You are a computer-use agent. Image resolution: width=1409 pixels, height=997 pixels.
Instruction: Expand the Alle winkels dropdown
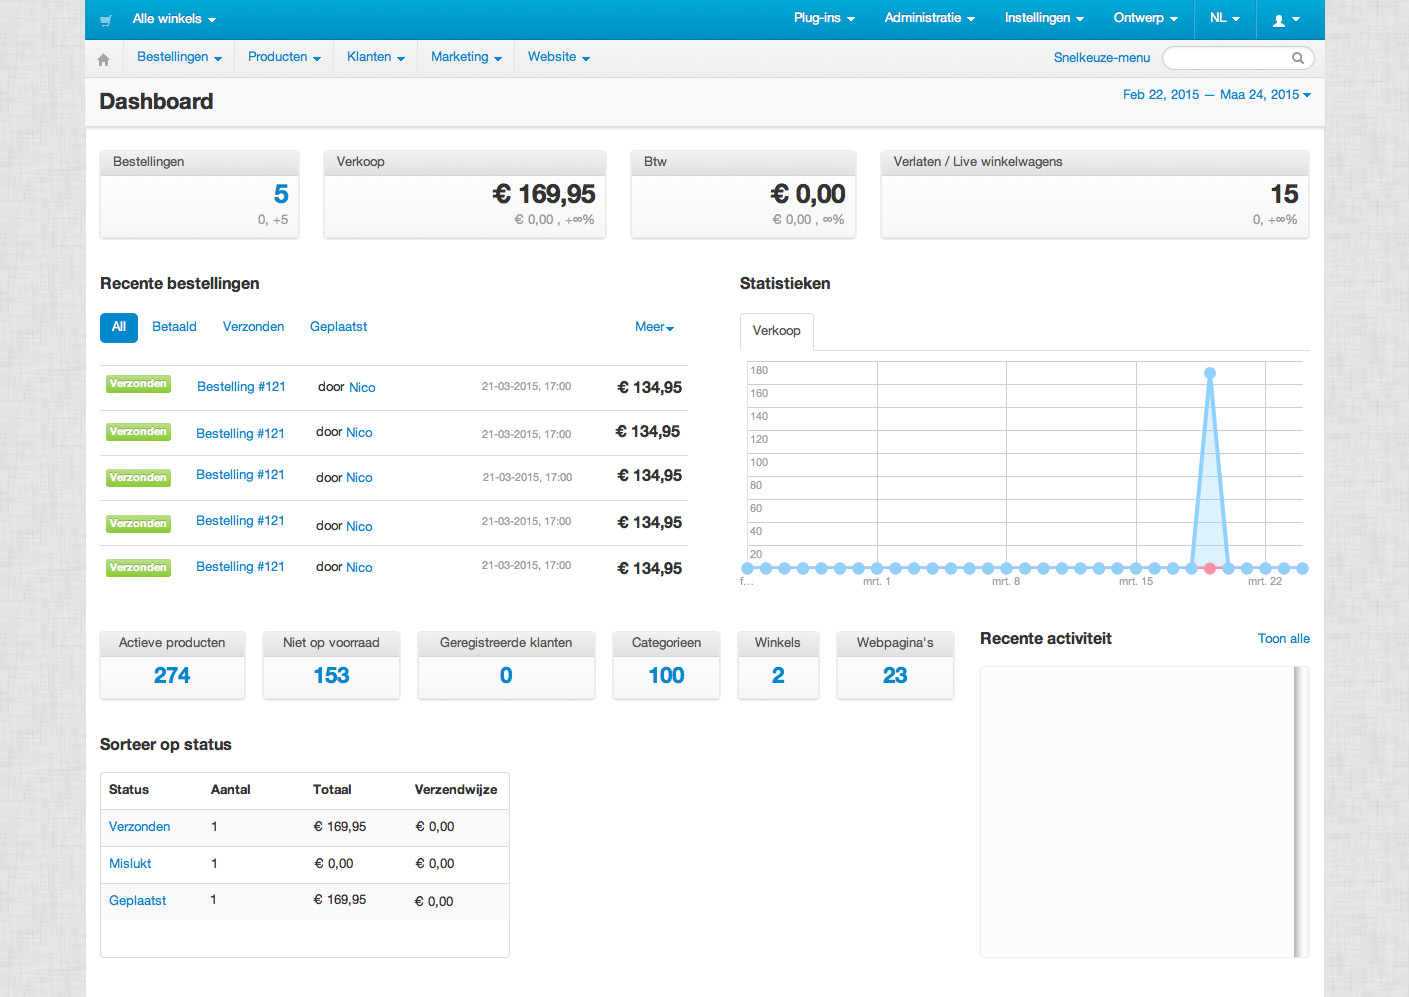click(174, 19)
